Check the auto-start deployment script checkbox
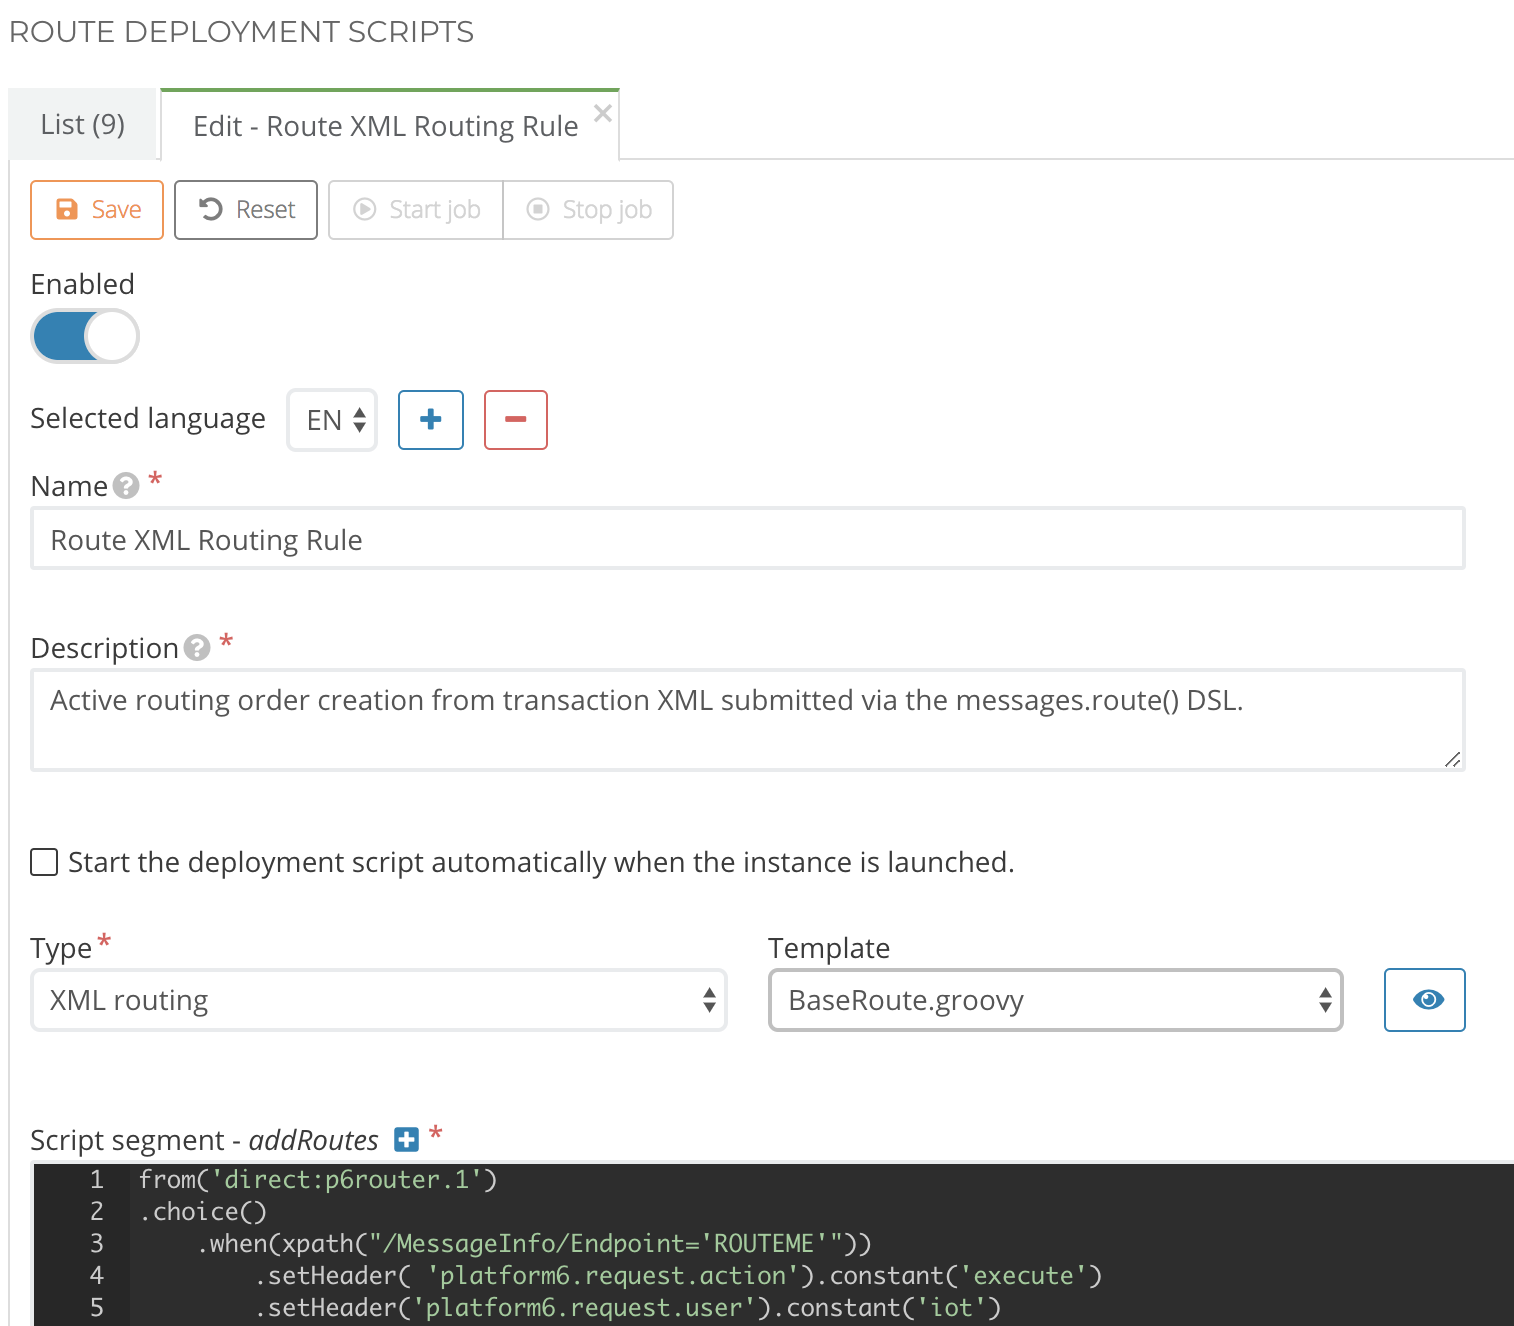 point(44,862)
